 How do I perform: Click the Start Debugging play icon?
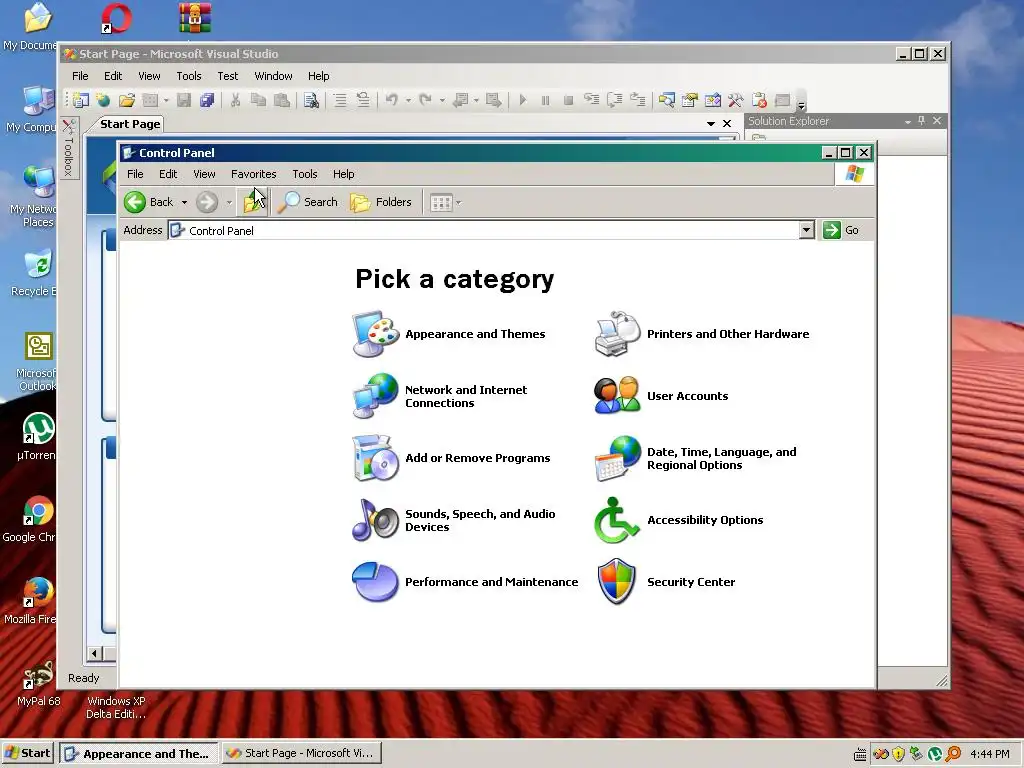click(522, 100)
